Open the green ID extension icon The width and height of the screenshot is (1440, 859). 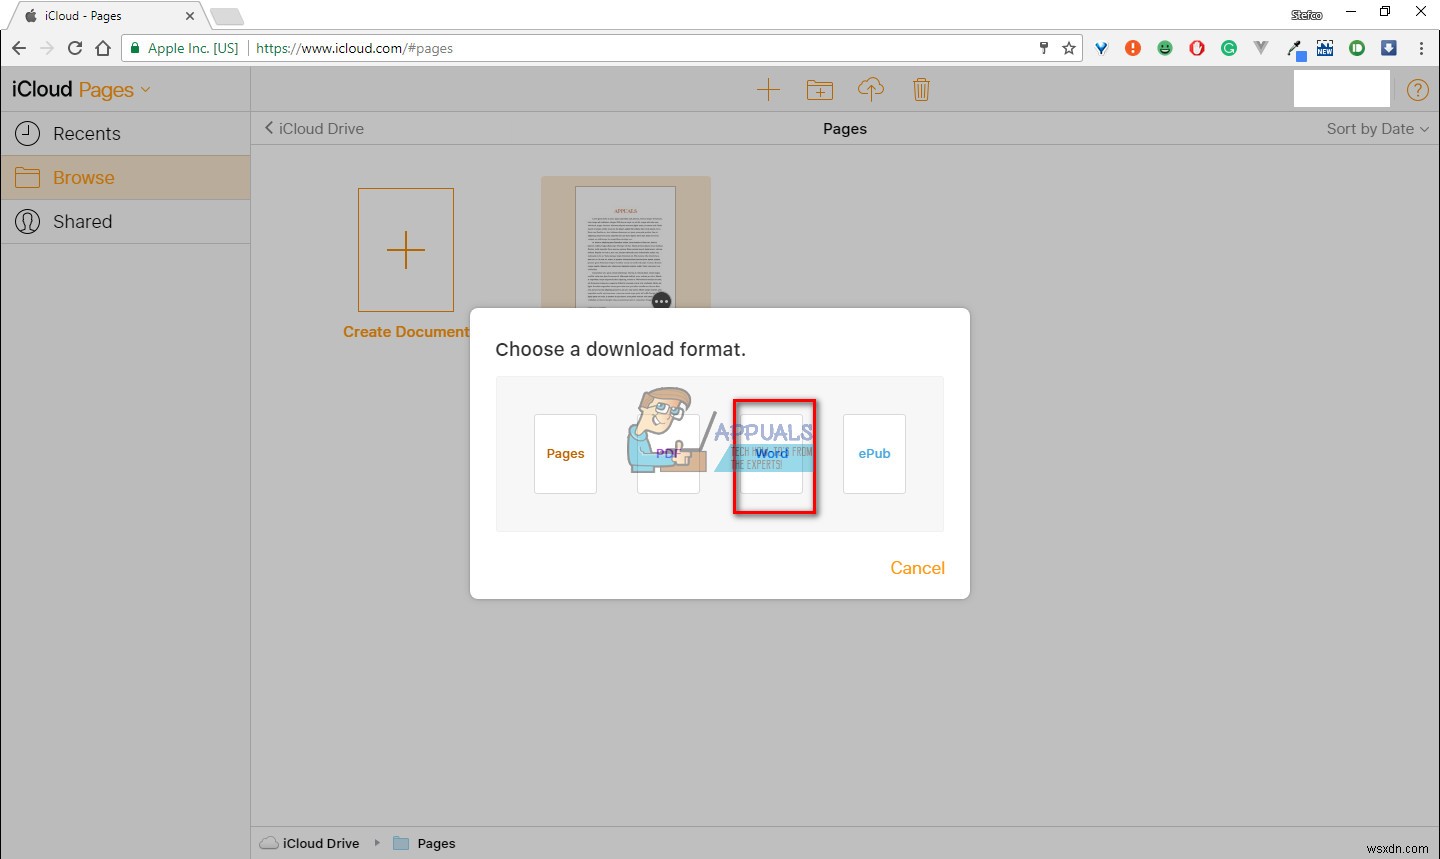point(1357,48)
